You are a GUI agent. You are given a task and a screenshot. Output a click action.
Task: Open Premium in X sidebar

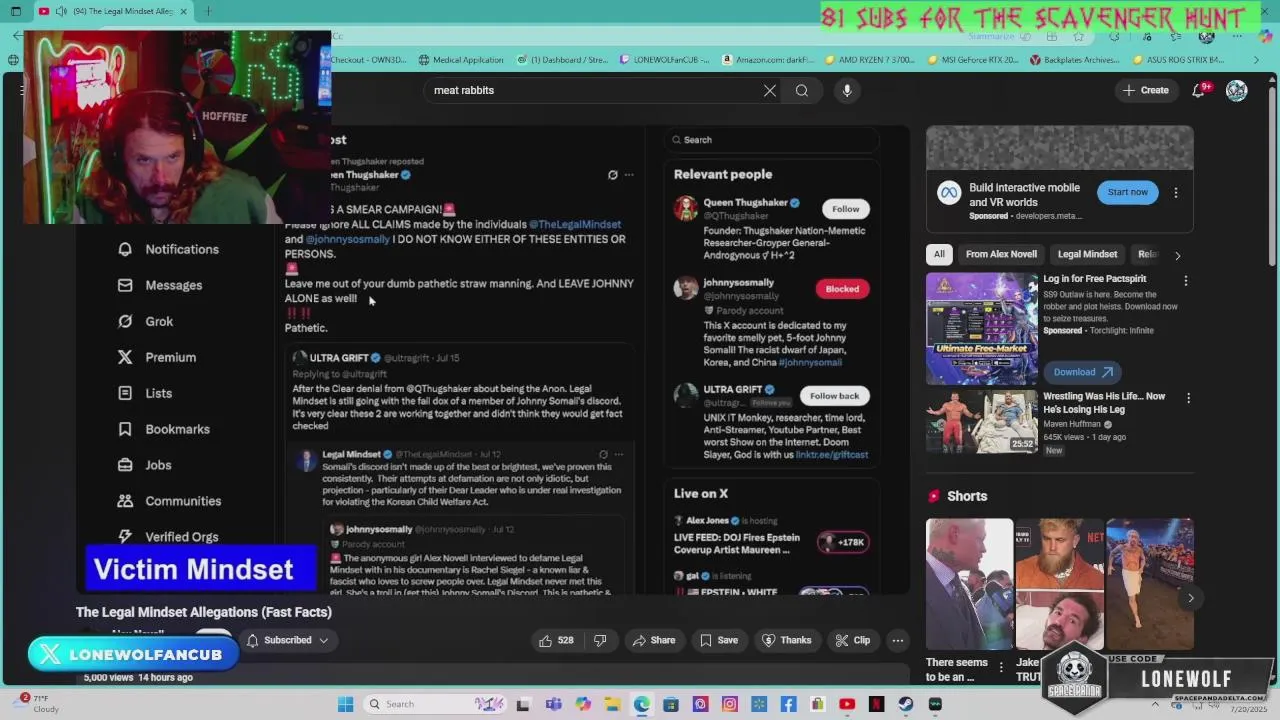pyautogui.click(x=156, y=357)
